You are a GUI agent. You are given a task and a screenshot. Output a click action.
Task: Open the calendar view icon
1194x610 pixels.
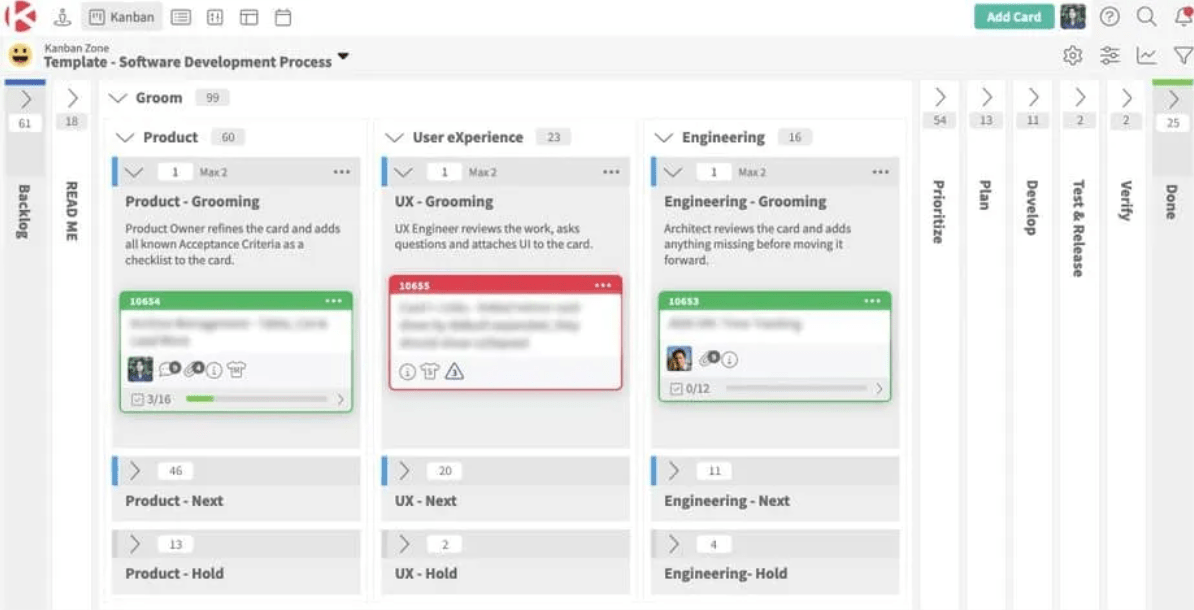tap(283, 17)
